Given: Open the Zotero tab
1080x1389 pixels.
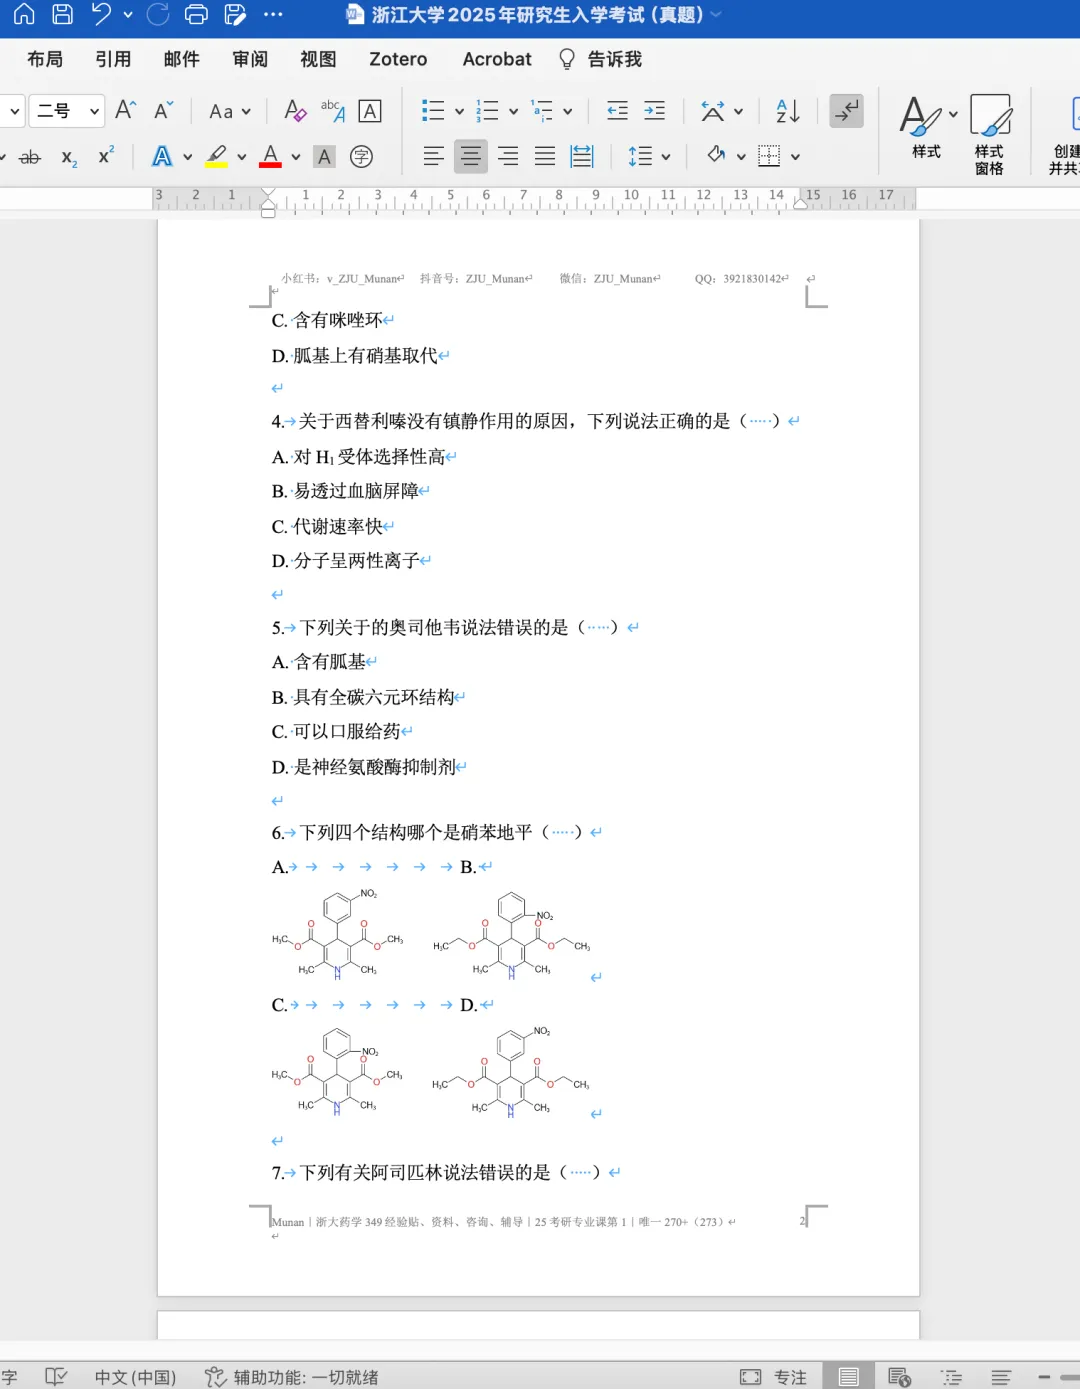Looking at the screenshot, I should coord(397,59).
